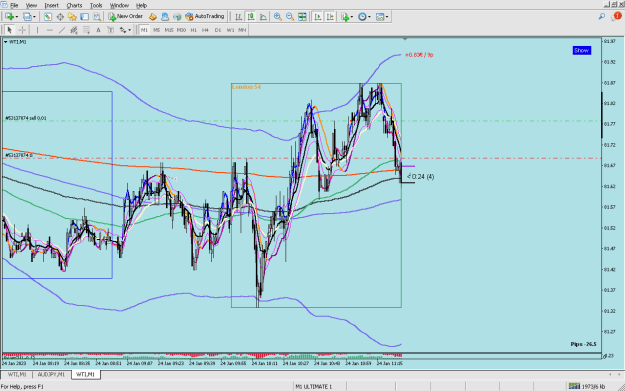The image size is (625, 391).
Task: Switch timeframe to H1
Action: 194,30
